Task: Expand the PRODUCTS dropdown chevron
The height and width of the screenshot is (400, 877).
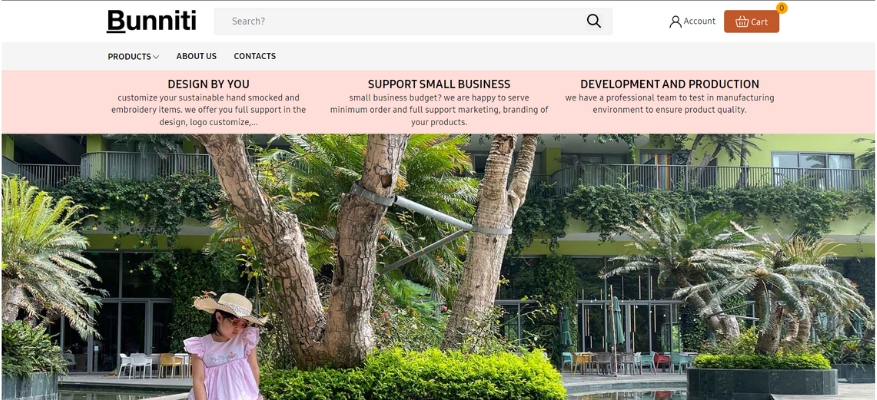Action: (156, 57)
